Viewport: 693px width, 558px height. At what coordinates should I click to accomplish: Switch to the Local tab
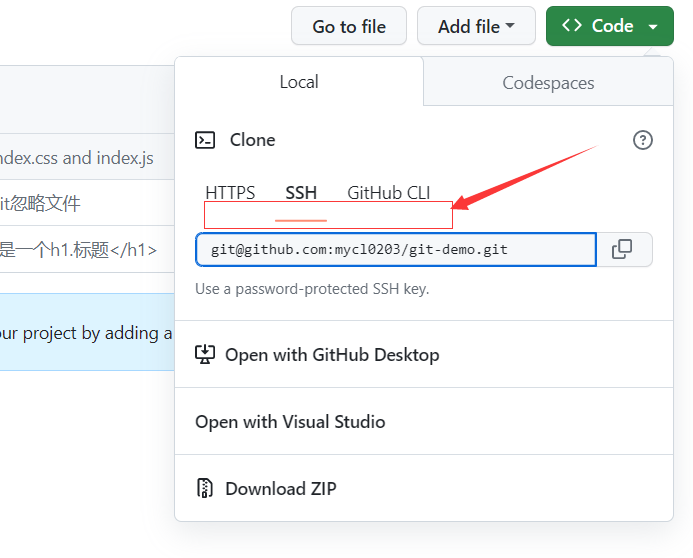click(x=299, y=82)
